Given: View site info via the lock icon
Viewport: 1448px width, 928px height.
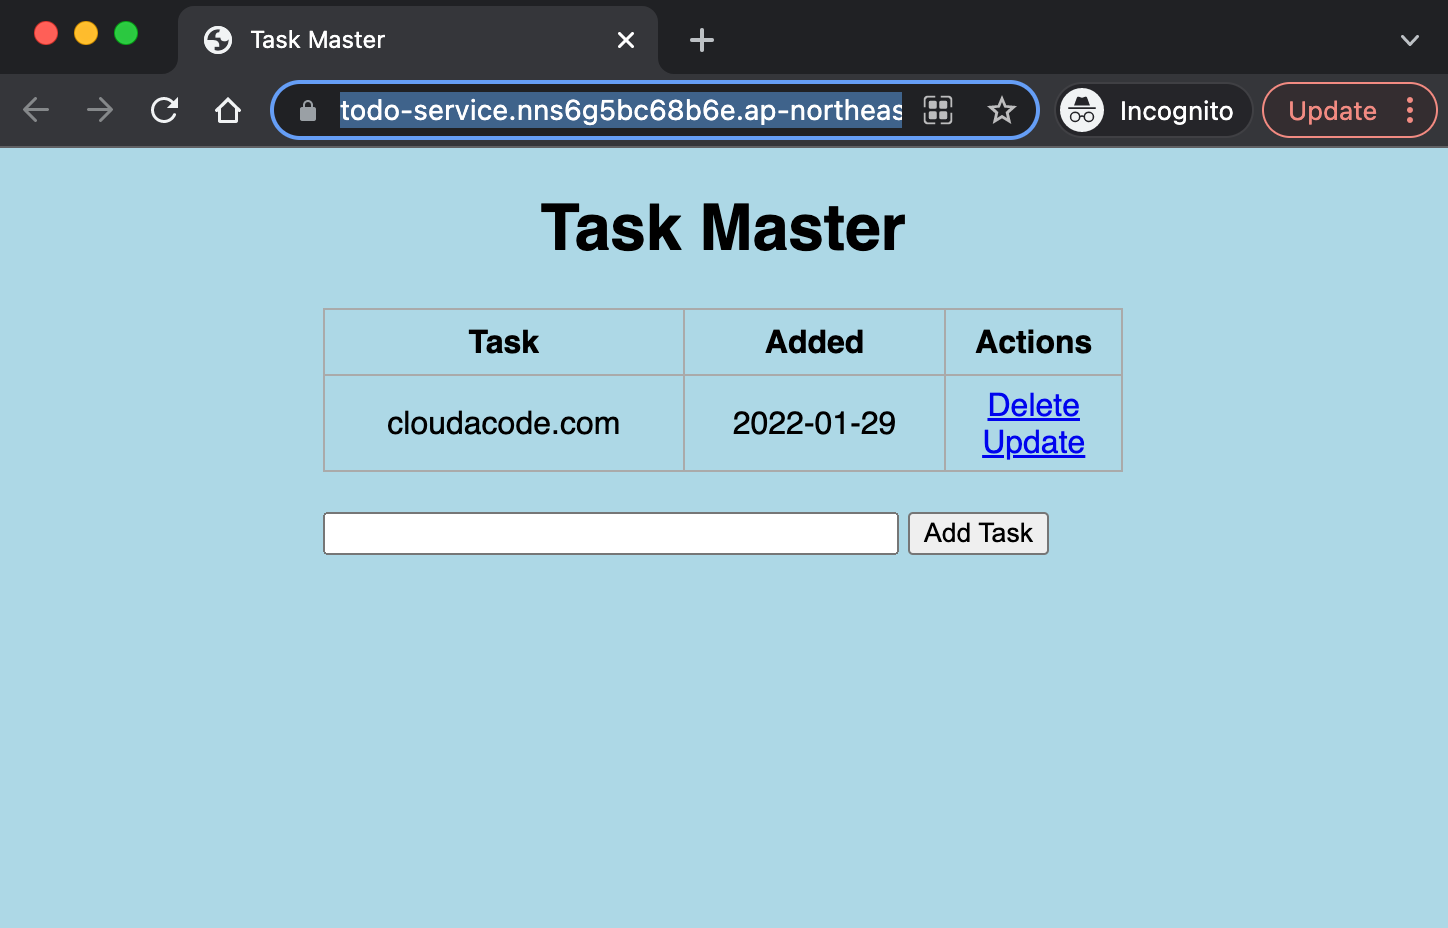Looking at the screenshot, I should [308, 110].
